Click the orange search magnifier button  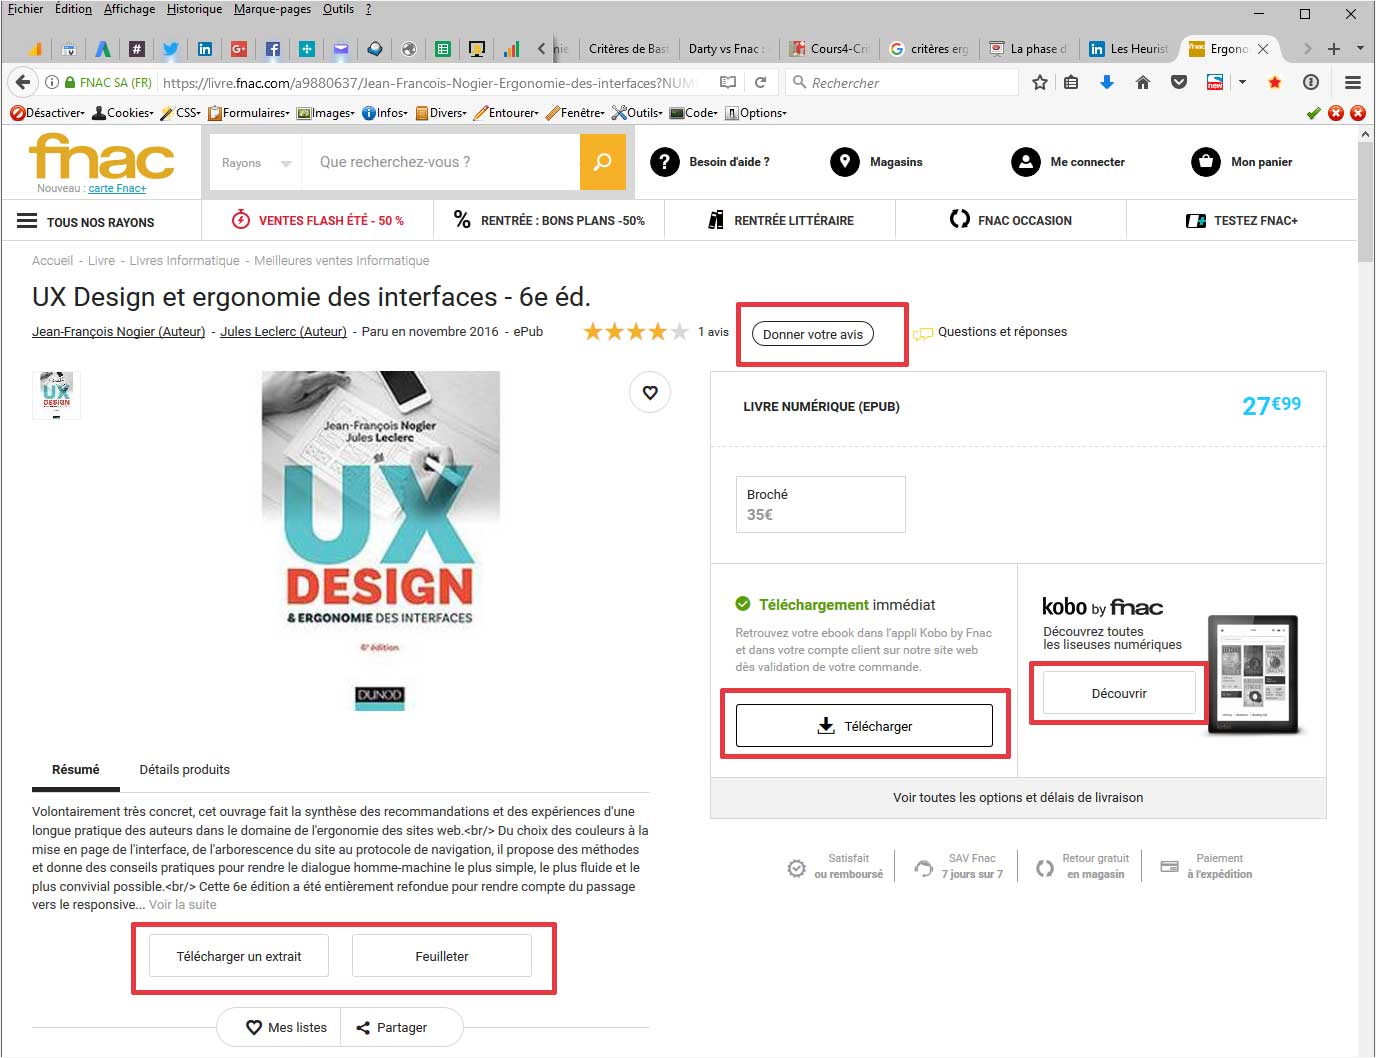[602, 162]
